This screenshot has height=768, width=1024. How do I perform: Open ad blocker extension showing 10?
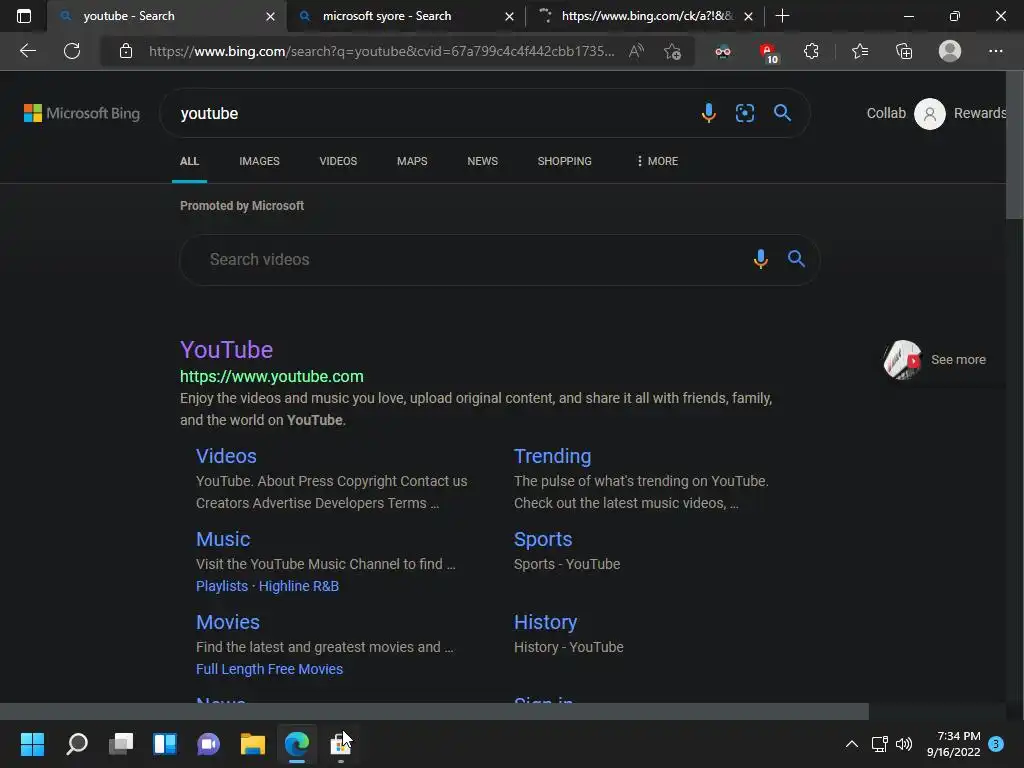click(x=768, y=52)
